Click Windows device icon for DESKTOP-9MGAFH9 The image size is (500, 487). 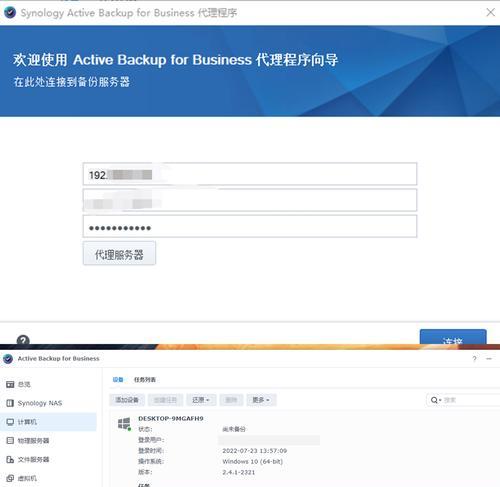coord(124,424)
